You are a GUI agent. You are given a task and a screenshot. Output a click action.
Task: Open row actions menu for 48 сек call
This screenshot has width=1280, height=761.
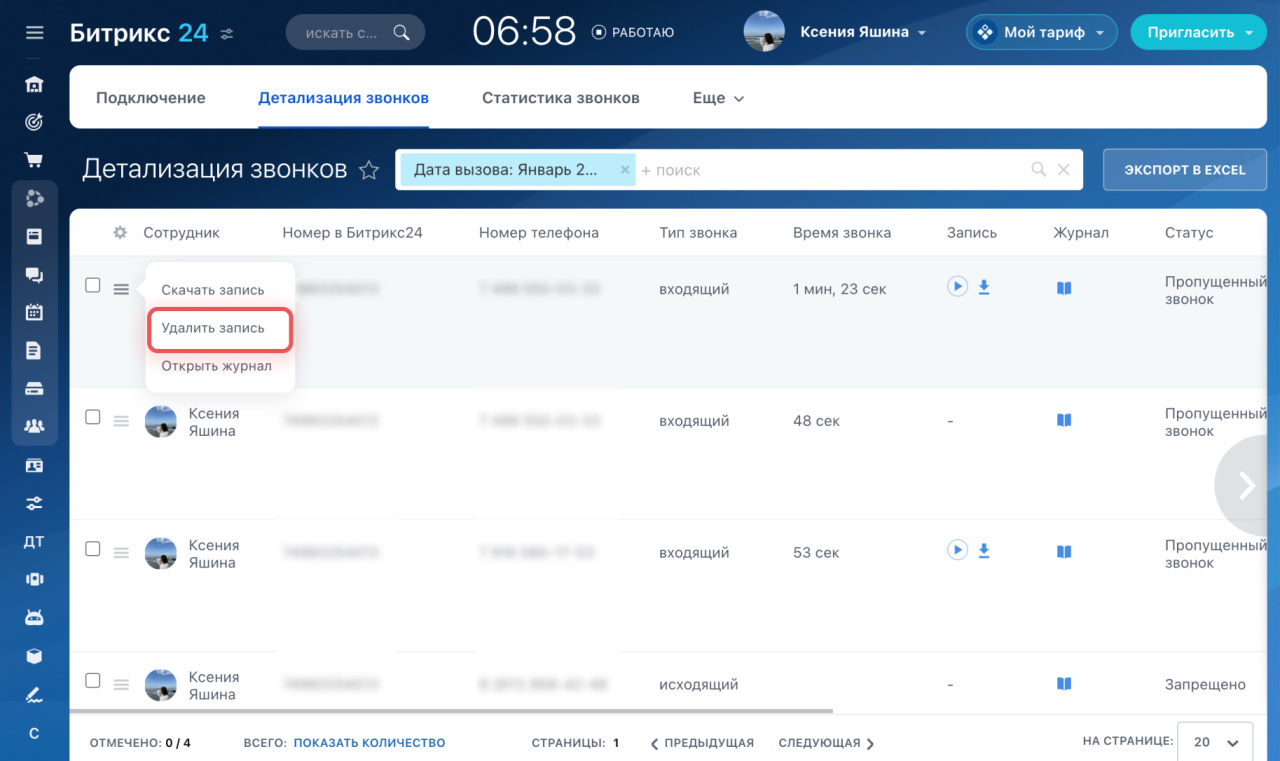tap(121, 421)
